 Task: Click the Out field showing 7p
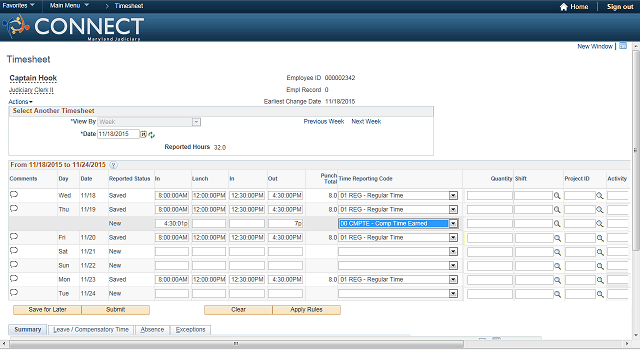pyautogui.click(x=285, y=224)
